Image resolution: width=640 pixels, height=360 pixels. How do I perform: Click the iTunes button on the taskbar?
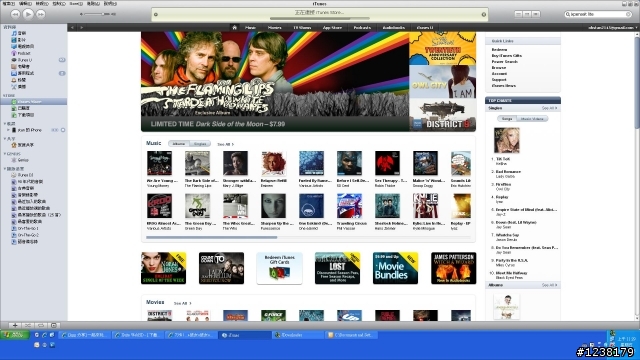coord(244,335)
